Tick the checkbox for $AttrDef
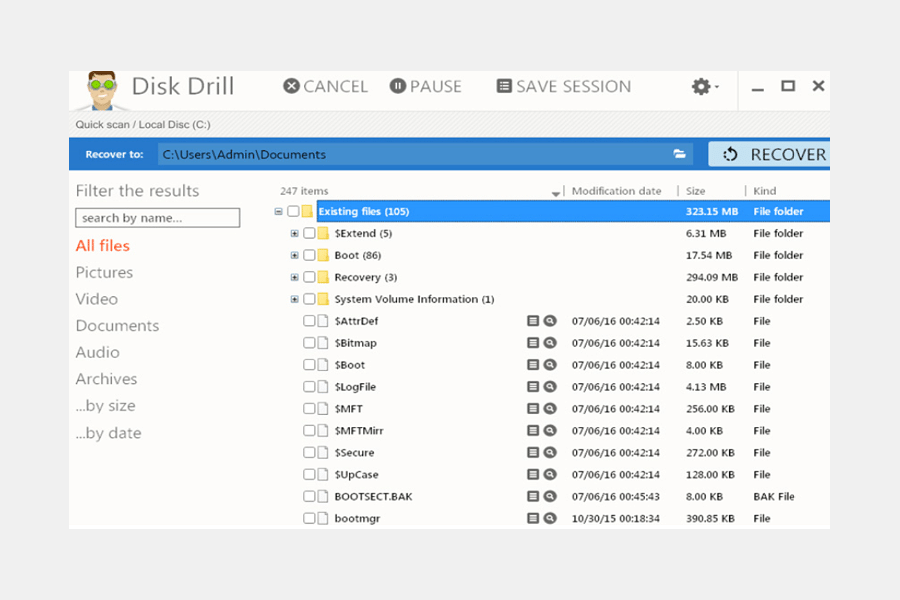The height and width of the screenshot is (600, 900). click(309, 320)
